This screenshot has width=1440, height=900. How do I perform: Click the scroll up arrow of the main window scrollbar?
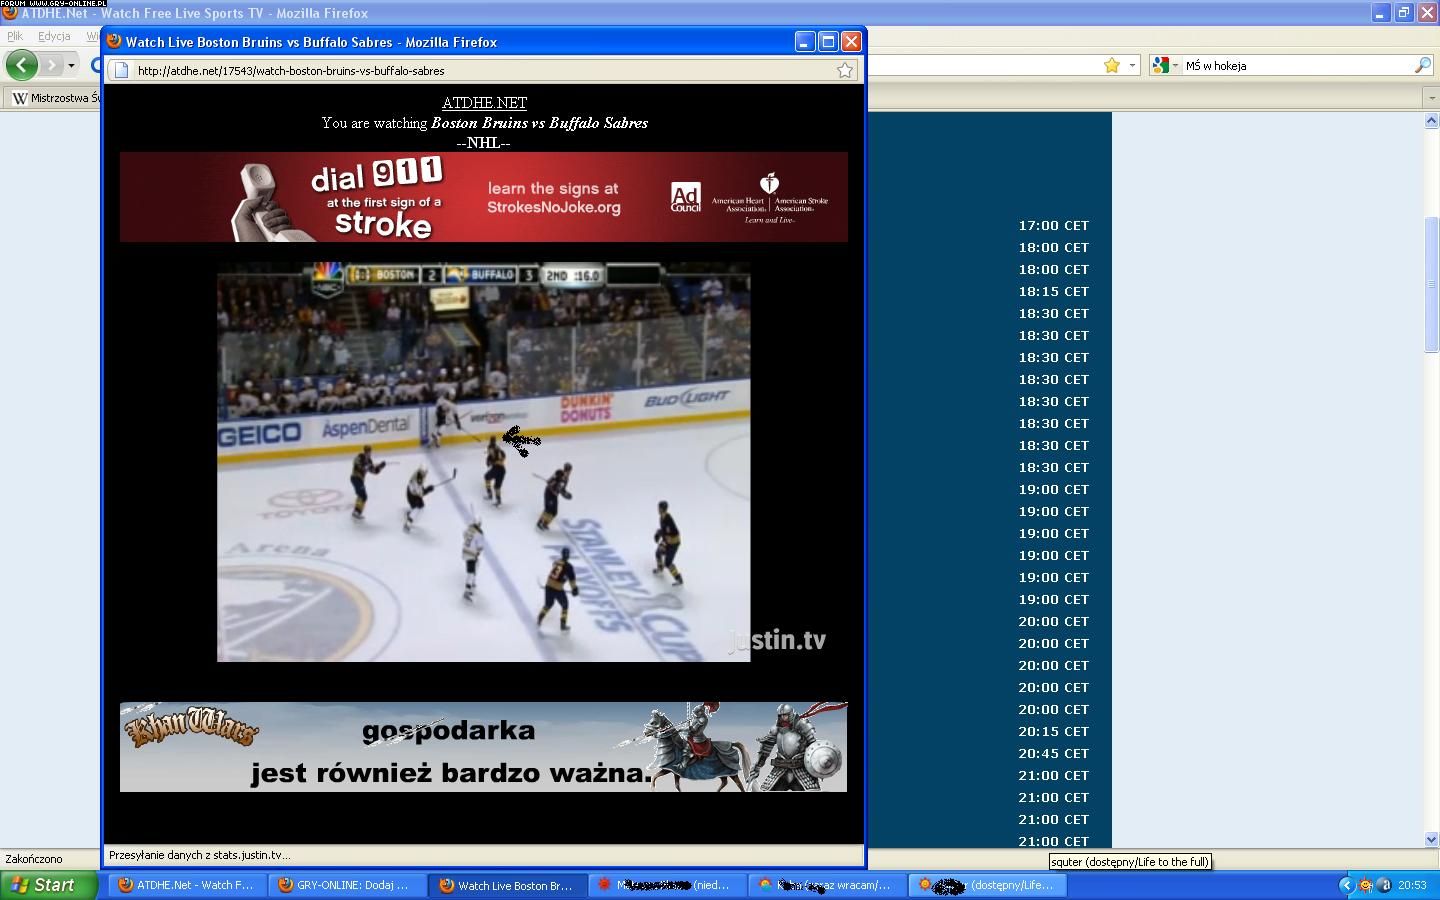[x=1431, y=121]
